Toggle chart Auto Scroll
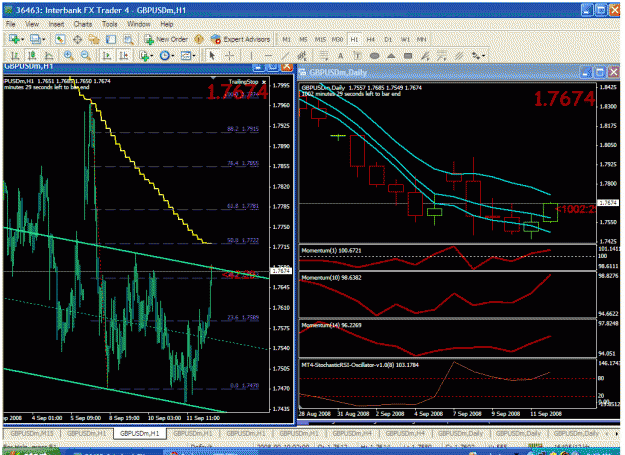Viewport: 625px width, 455px height. (106, 56)
